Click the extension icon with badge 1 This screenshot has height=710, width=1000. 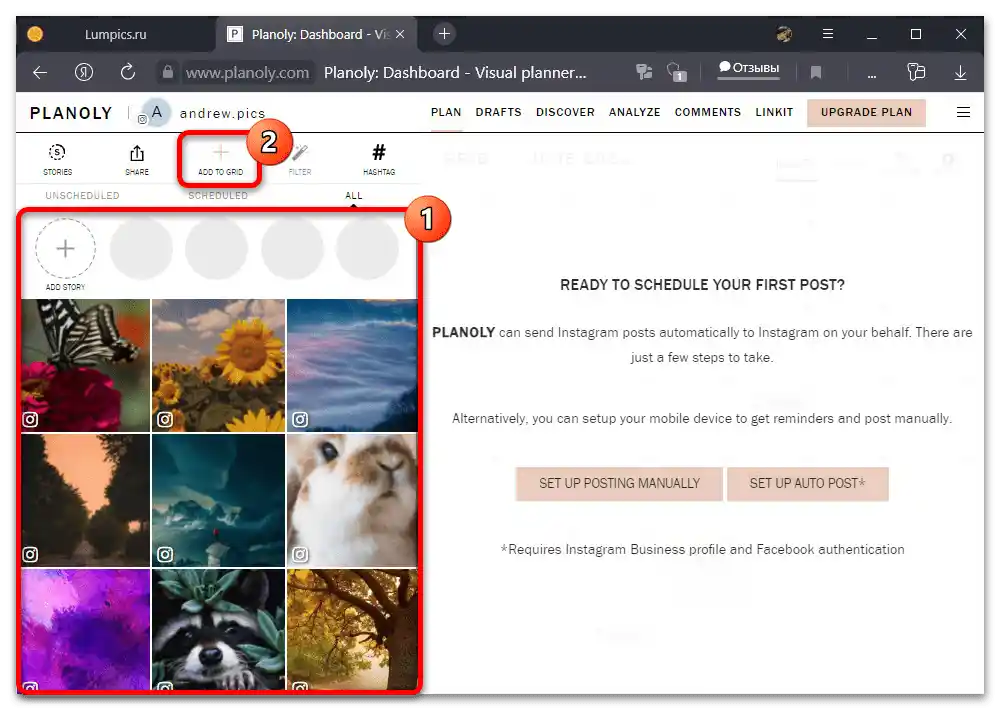(676, 72)
